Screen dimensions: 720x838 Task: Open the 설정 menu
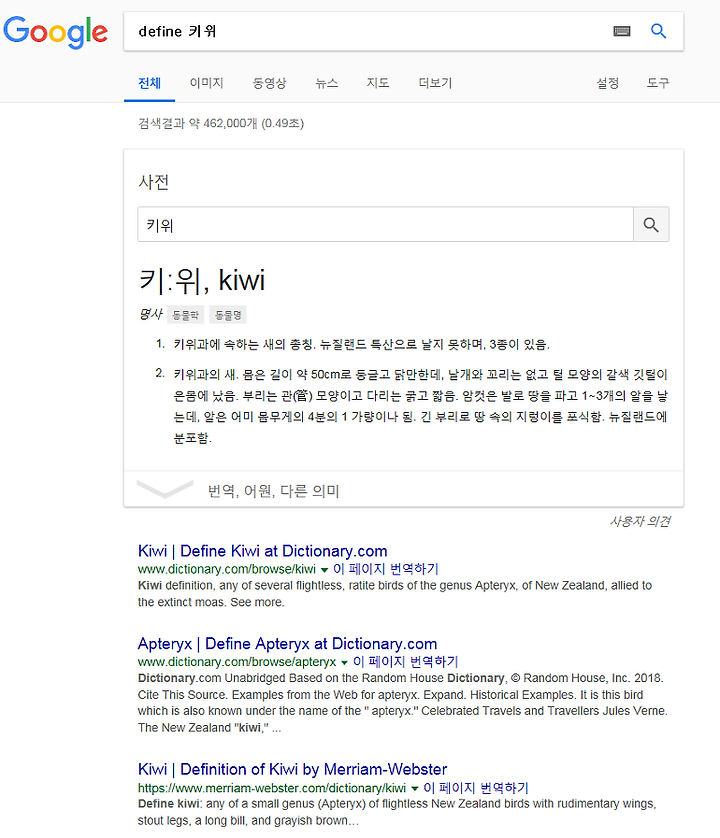coord(608,83)
